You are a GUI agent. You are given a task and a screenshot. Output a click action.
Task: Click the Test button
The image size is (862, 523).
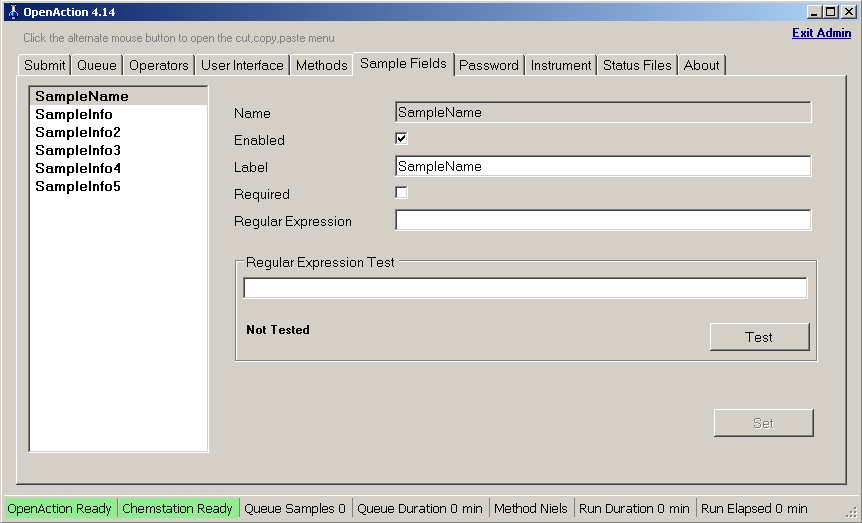click(759, 337)
